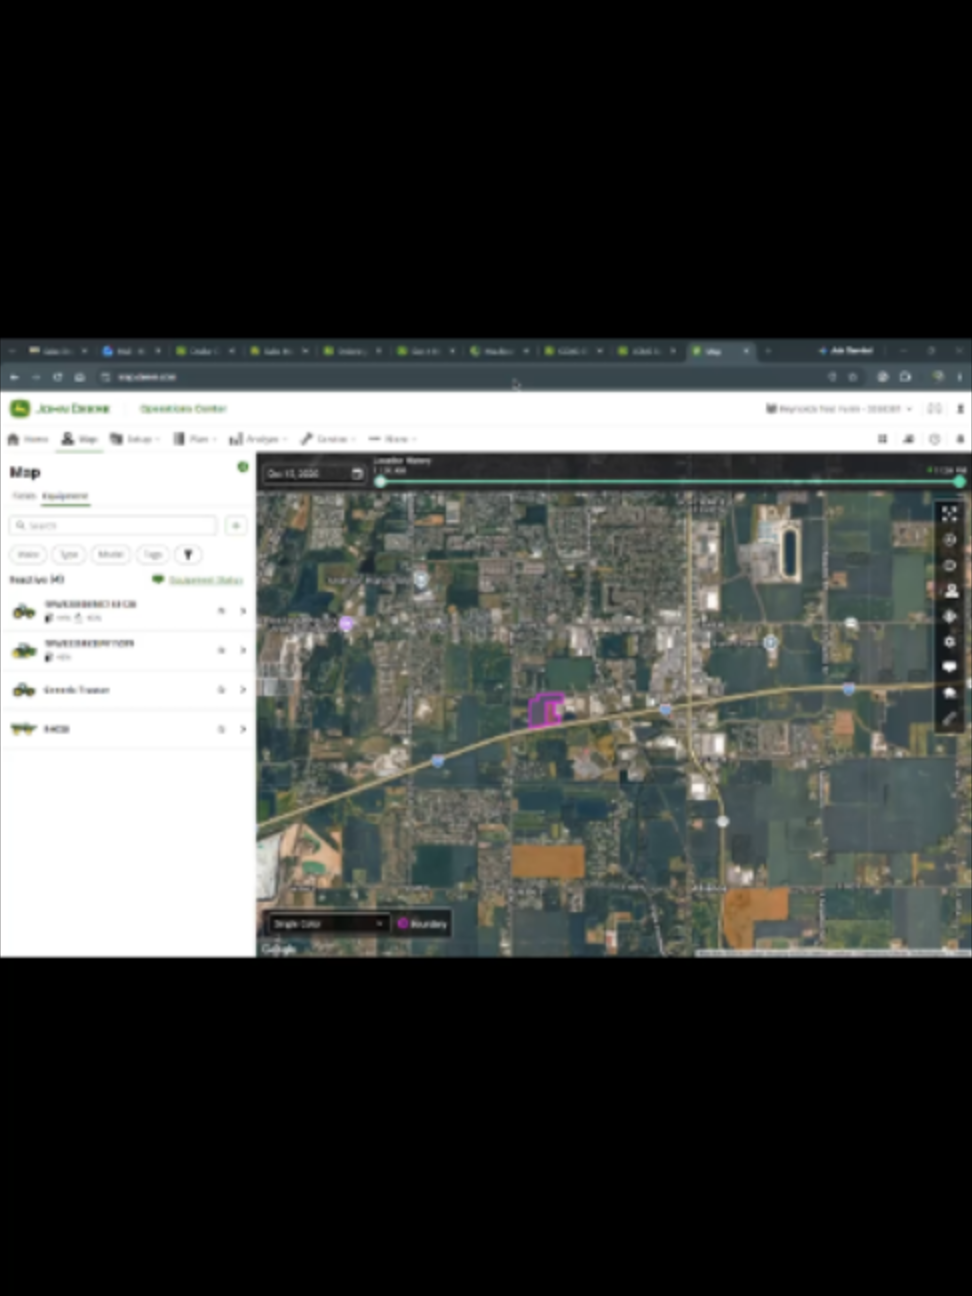The height and width of the screenshot is (1296, 972).
Task: Select the measure ruler tool on map
Action: [949, 718]
